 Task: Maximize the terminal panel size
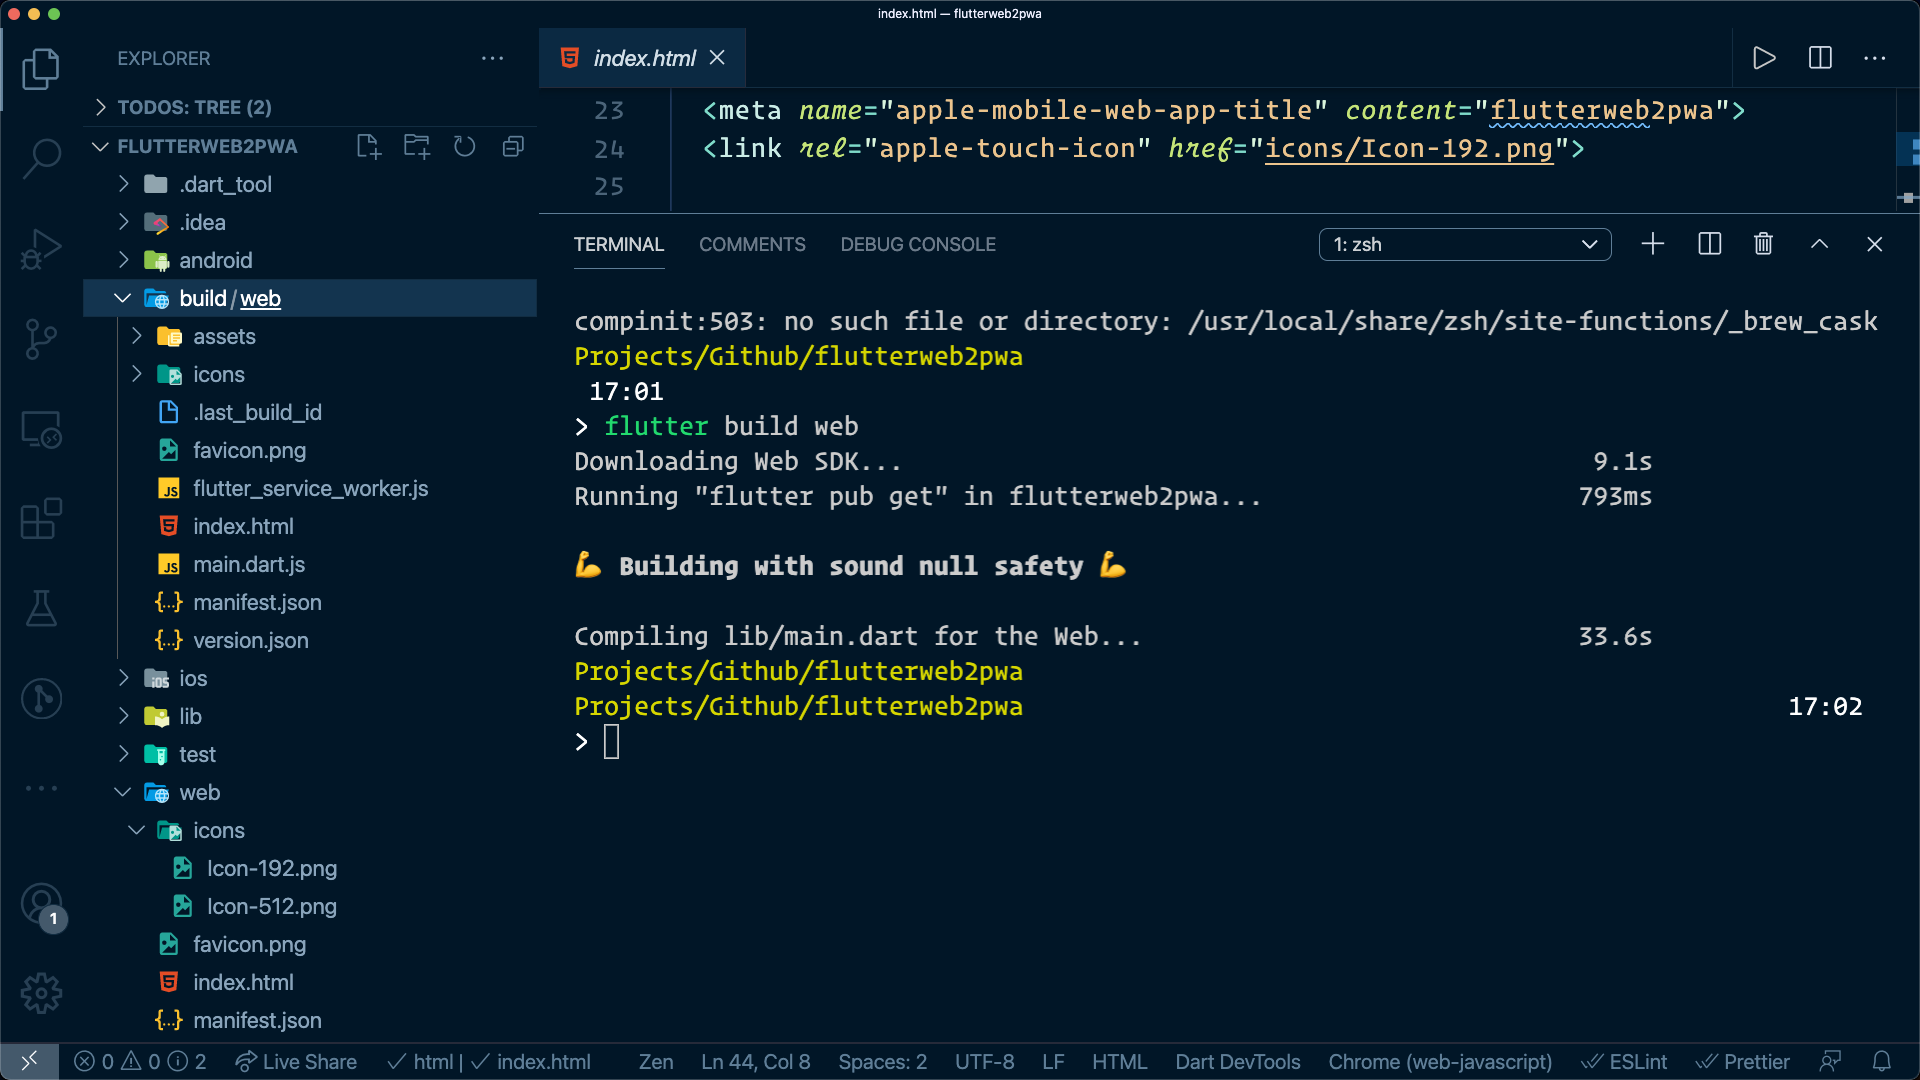coord(1819,244)
